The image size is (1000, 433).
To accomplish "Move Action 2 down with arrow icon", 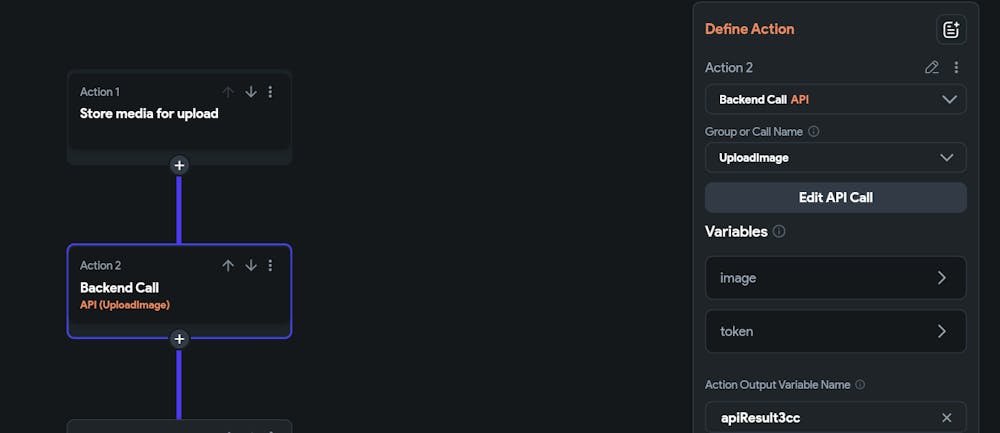I will pyautogui.click(x=251, y=266).
